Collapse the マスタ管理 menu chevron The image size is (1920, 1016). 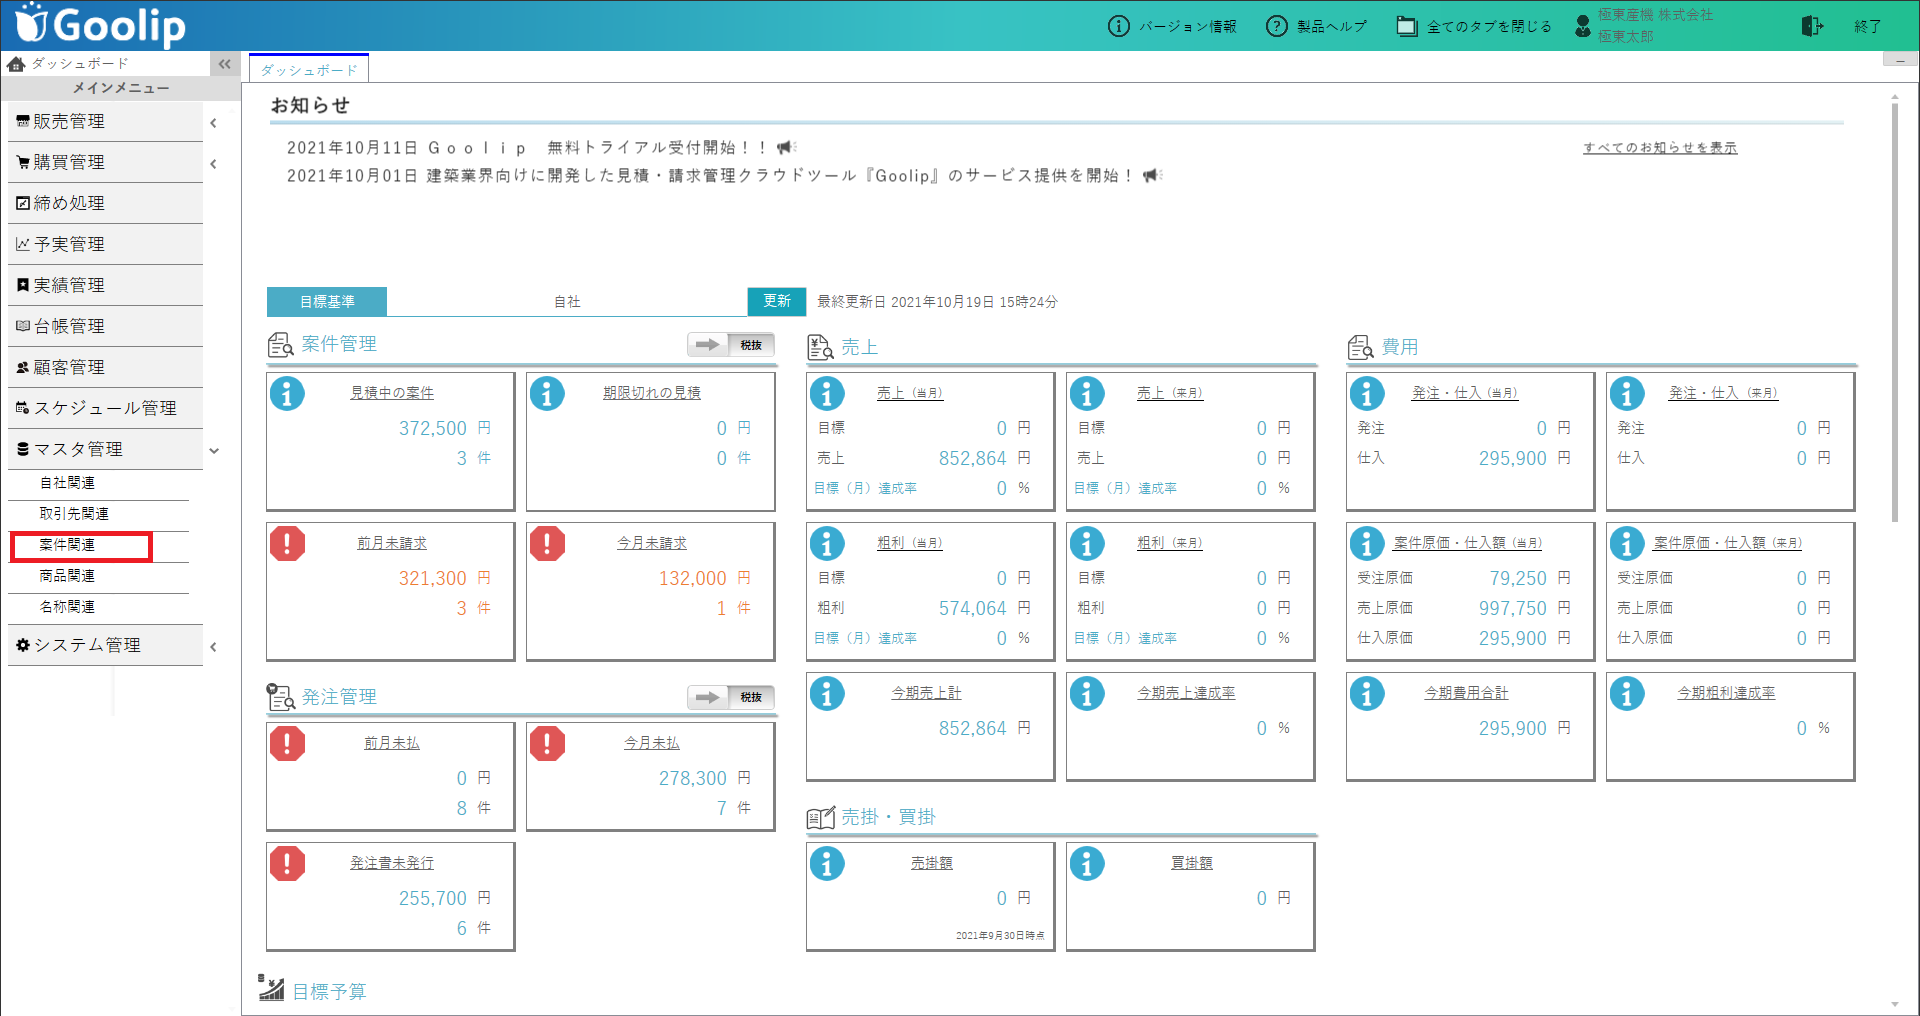pos(213,451)
